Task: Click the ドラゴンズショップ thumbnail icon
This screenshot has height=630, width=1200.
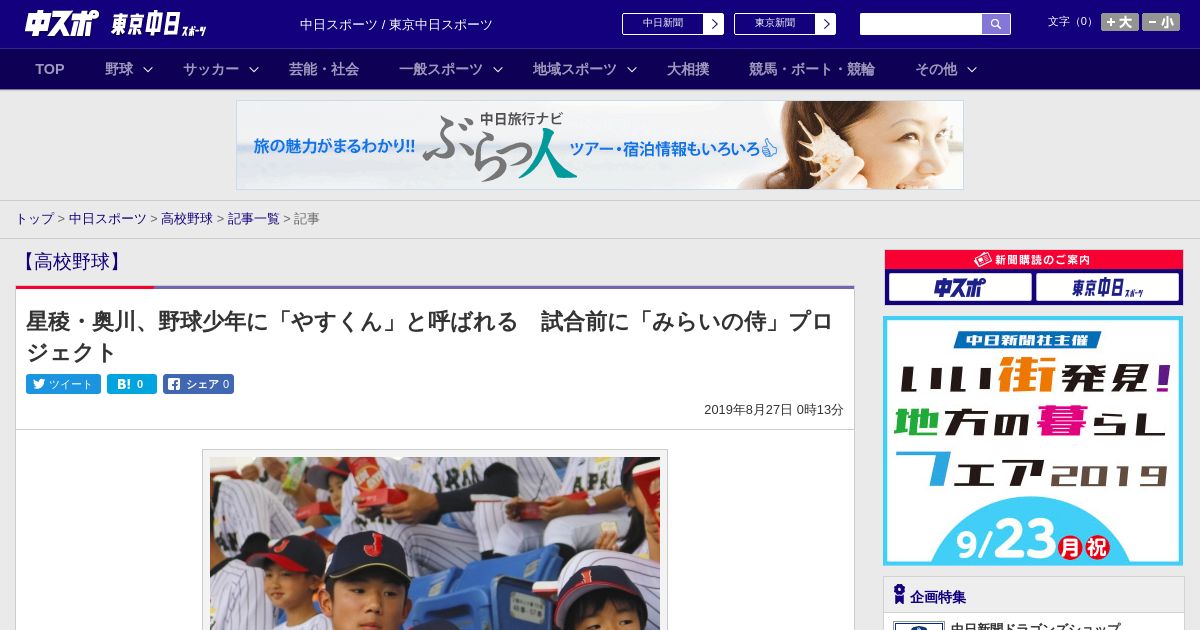Action: tap(919, 626)
